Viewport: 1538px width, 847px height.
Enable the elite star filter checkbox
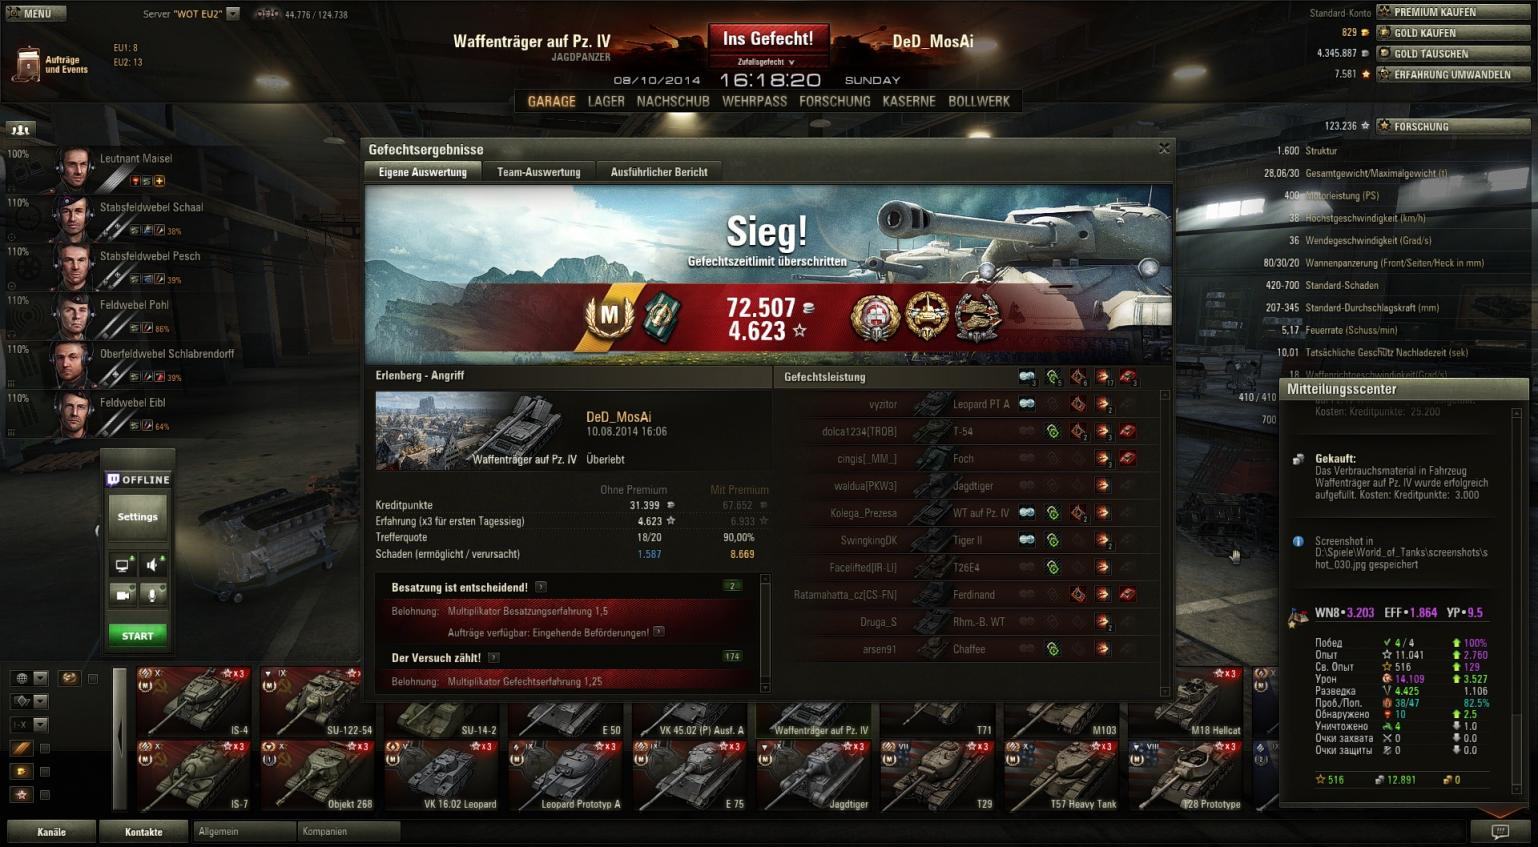[45, 795]
